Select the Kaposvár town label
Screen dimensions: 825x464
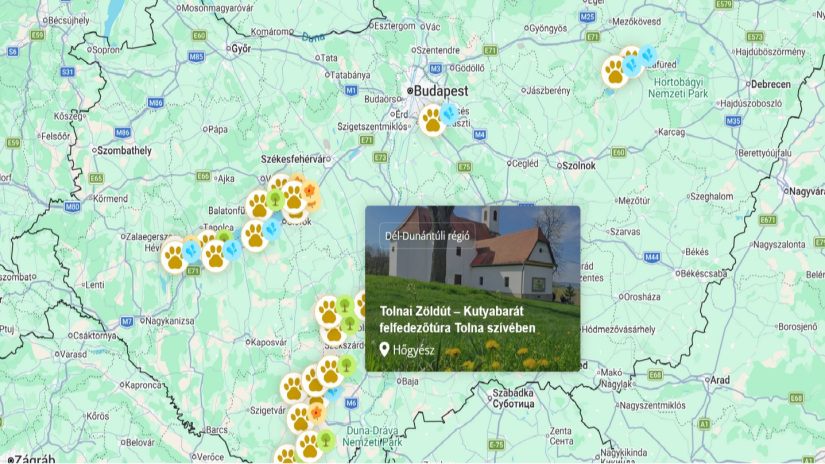[269, 342]
